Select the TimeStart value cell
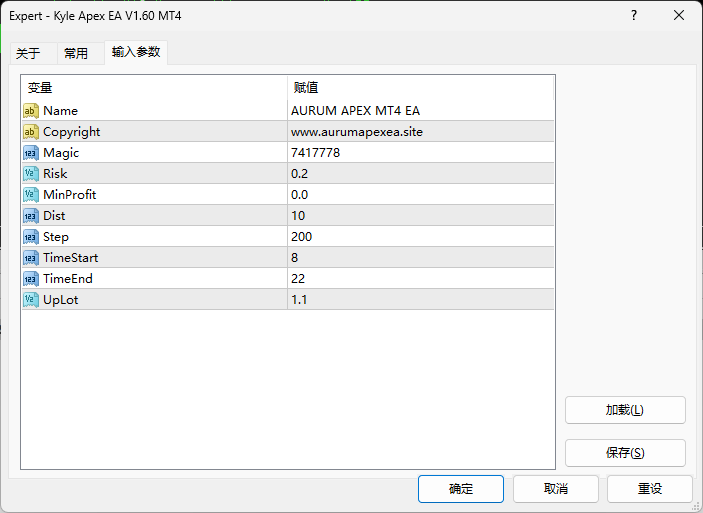This screenshot has width=703, height=513. click(420, 258)
